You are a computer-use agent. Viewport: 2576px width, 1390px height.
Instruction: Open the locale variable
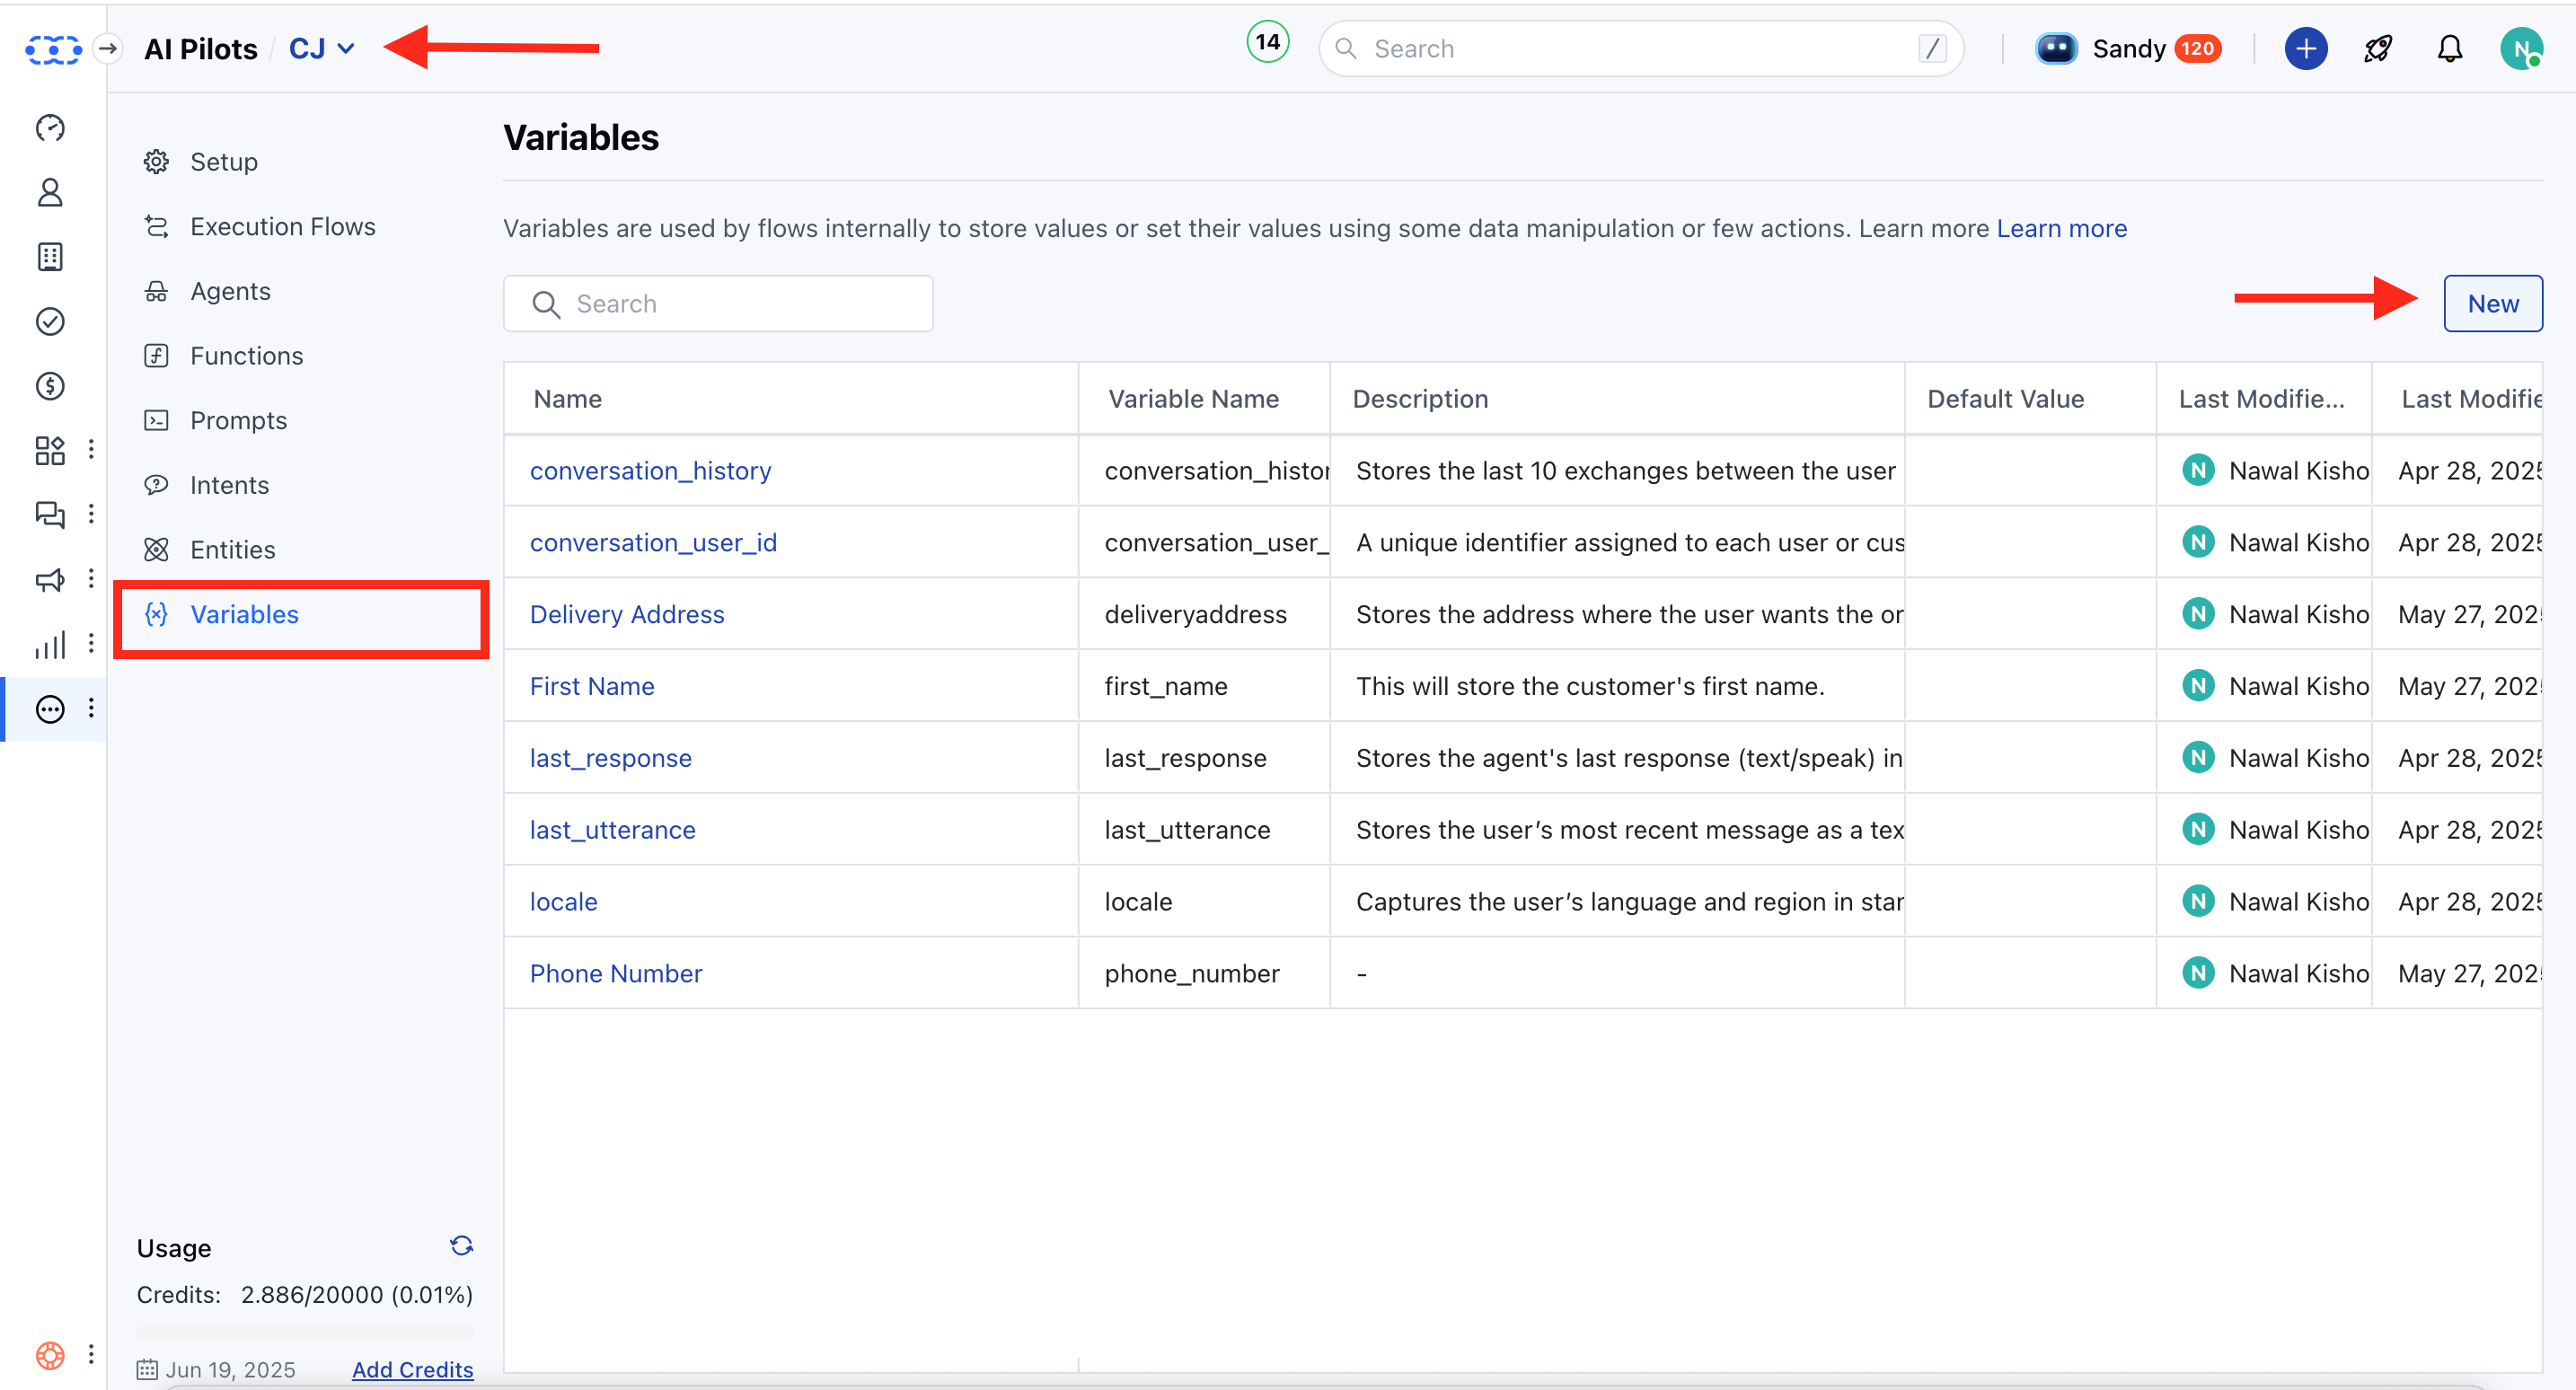(x=563, y=902)
